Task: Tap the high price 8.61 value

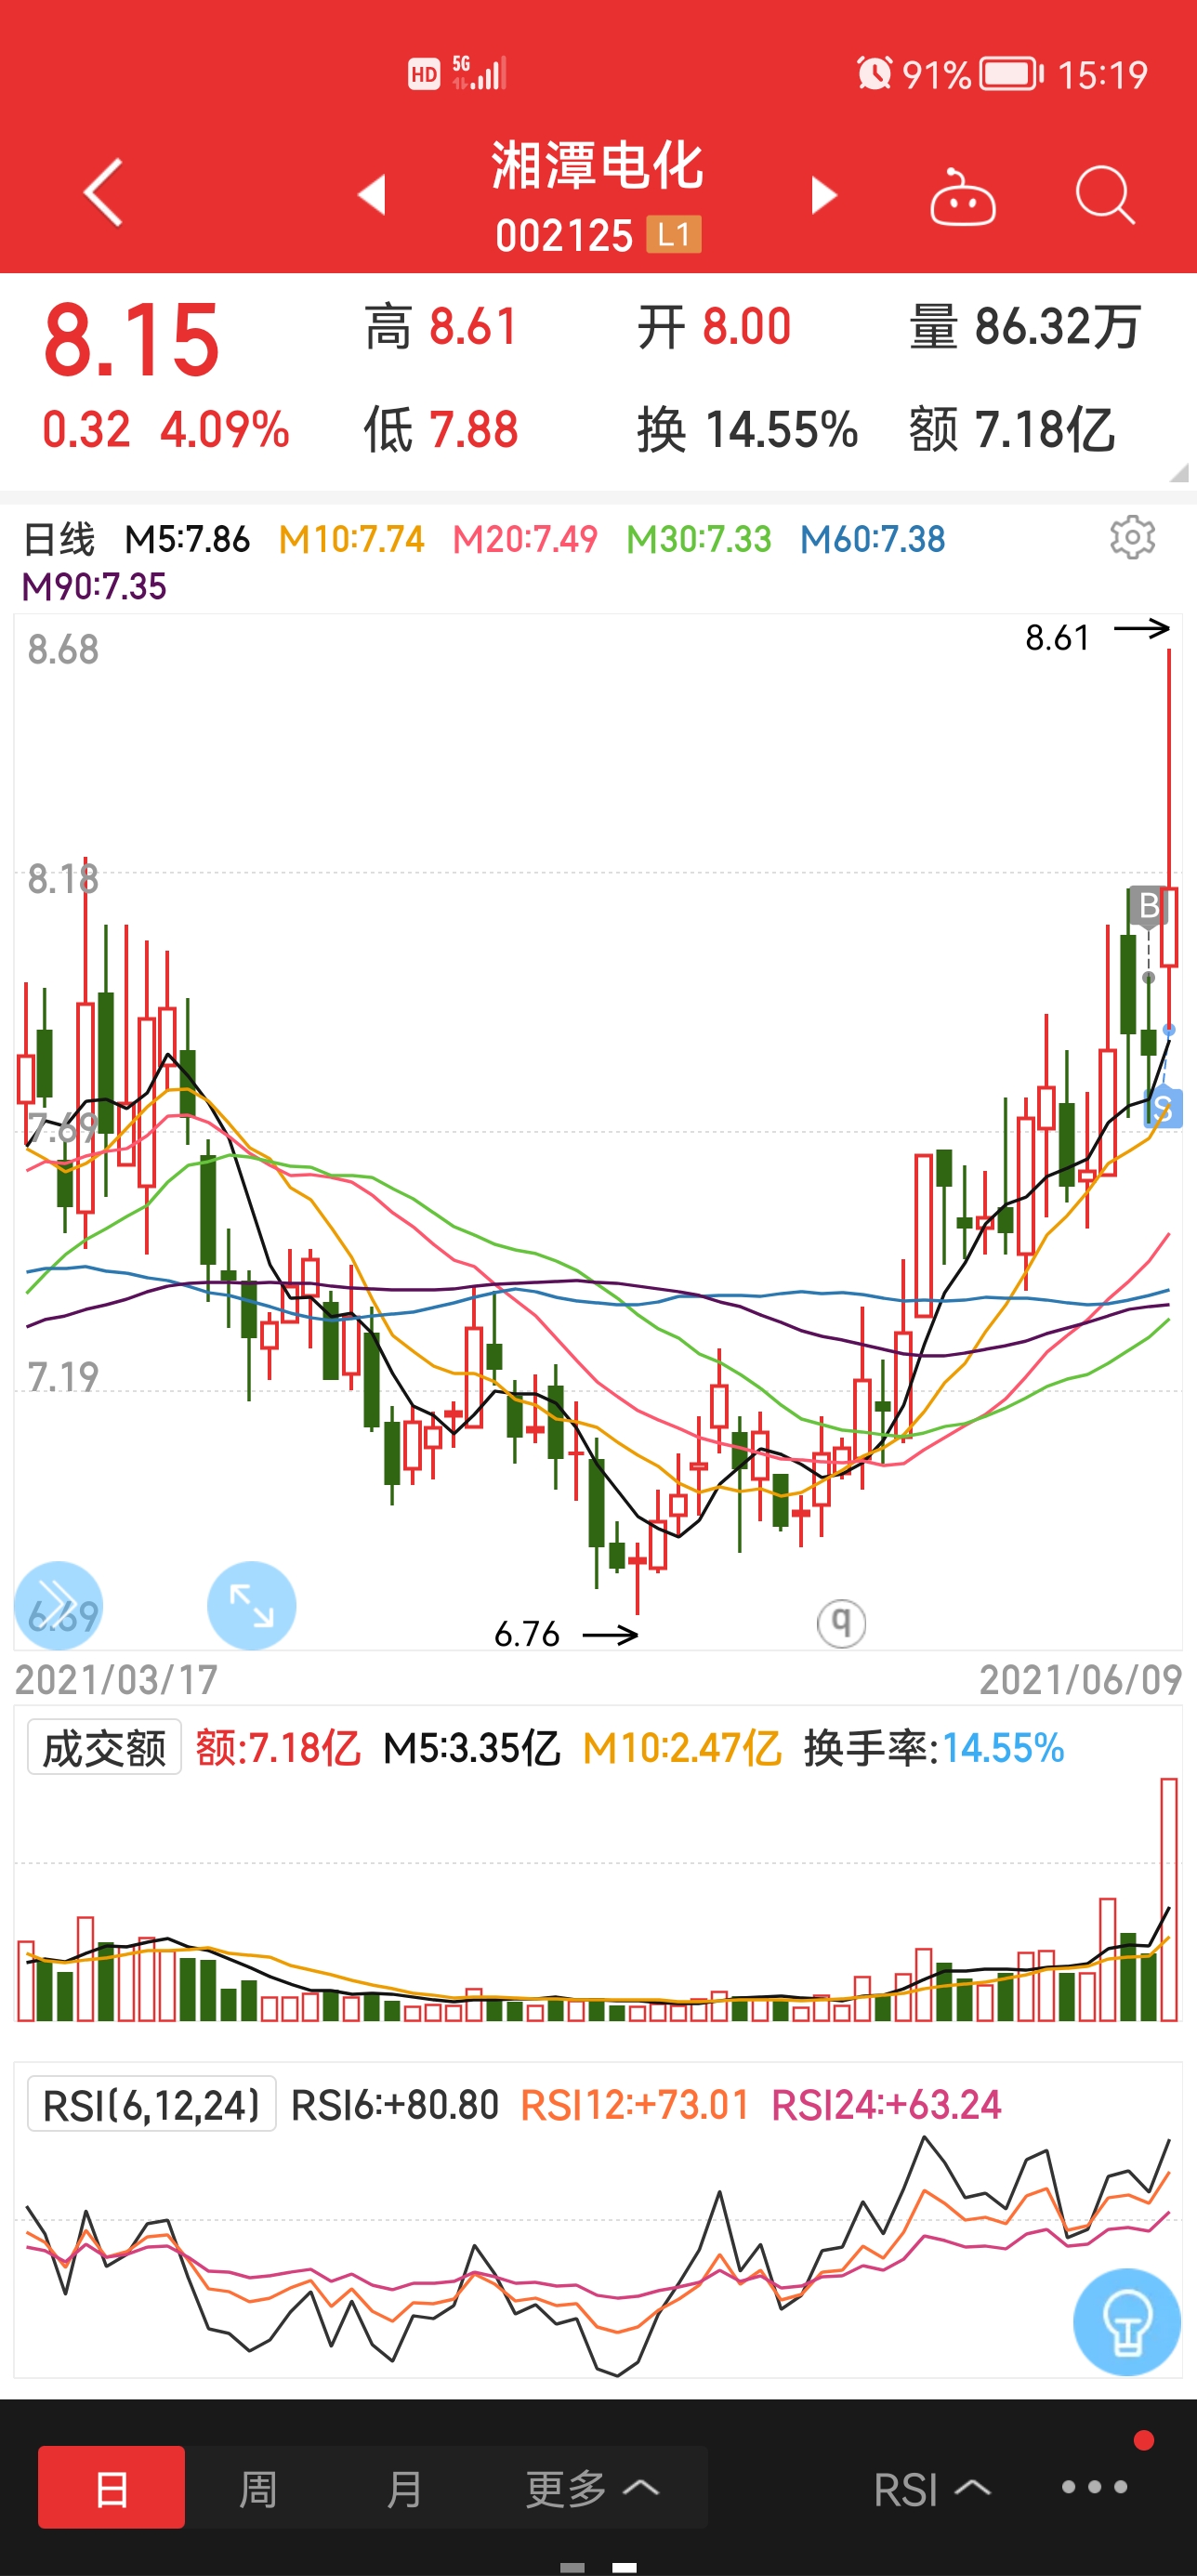Action: click(473, 327)
